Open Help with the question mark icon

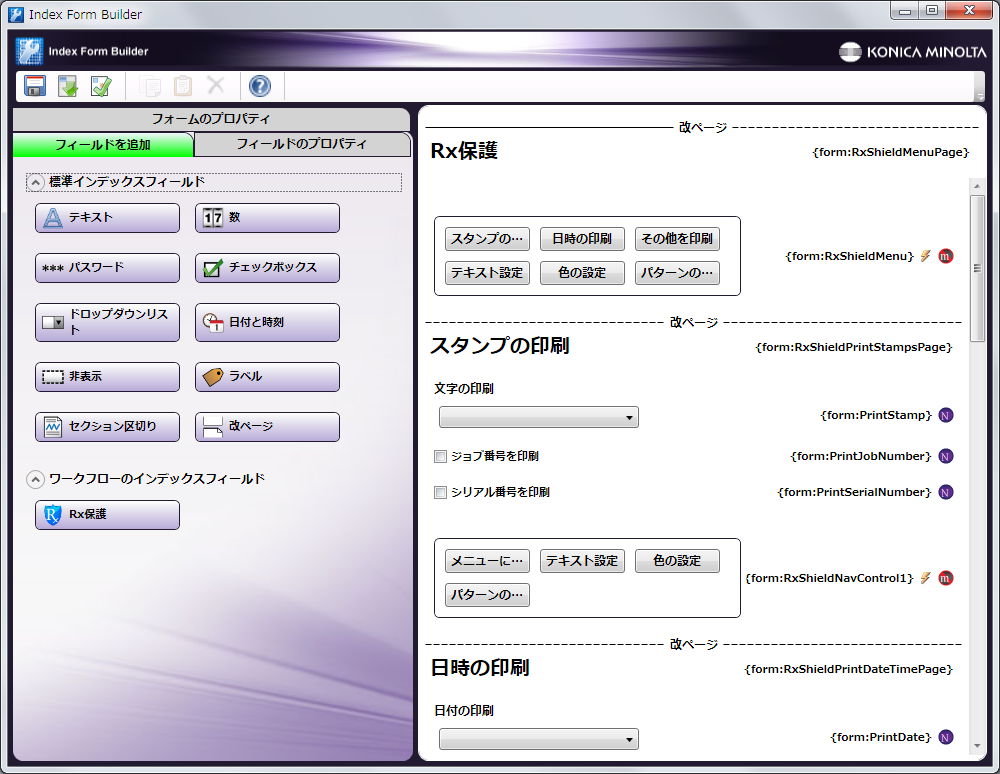260,85
